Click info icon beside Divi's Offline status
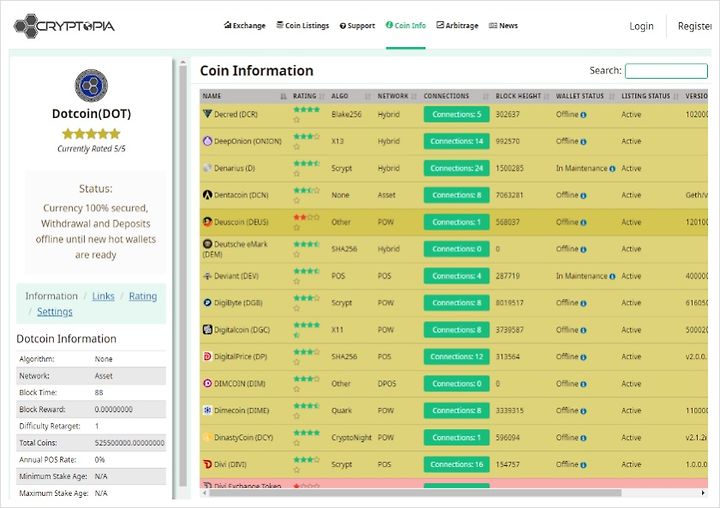Screen dimensions: 720x508 (x=583, y=465)
